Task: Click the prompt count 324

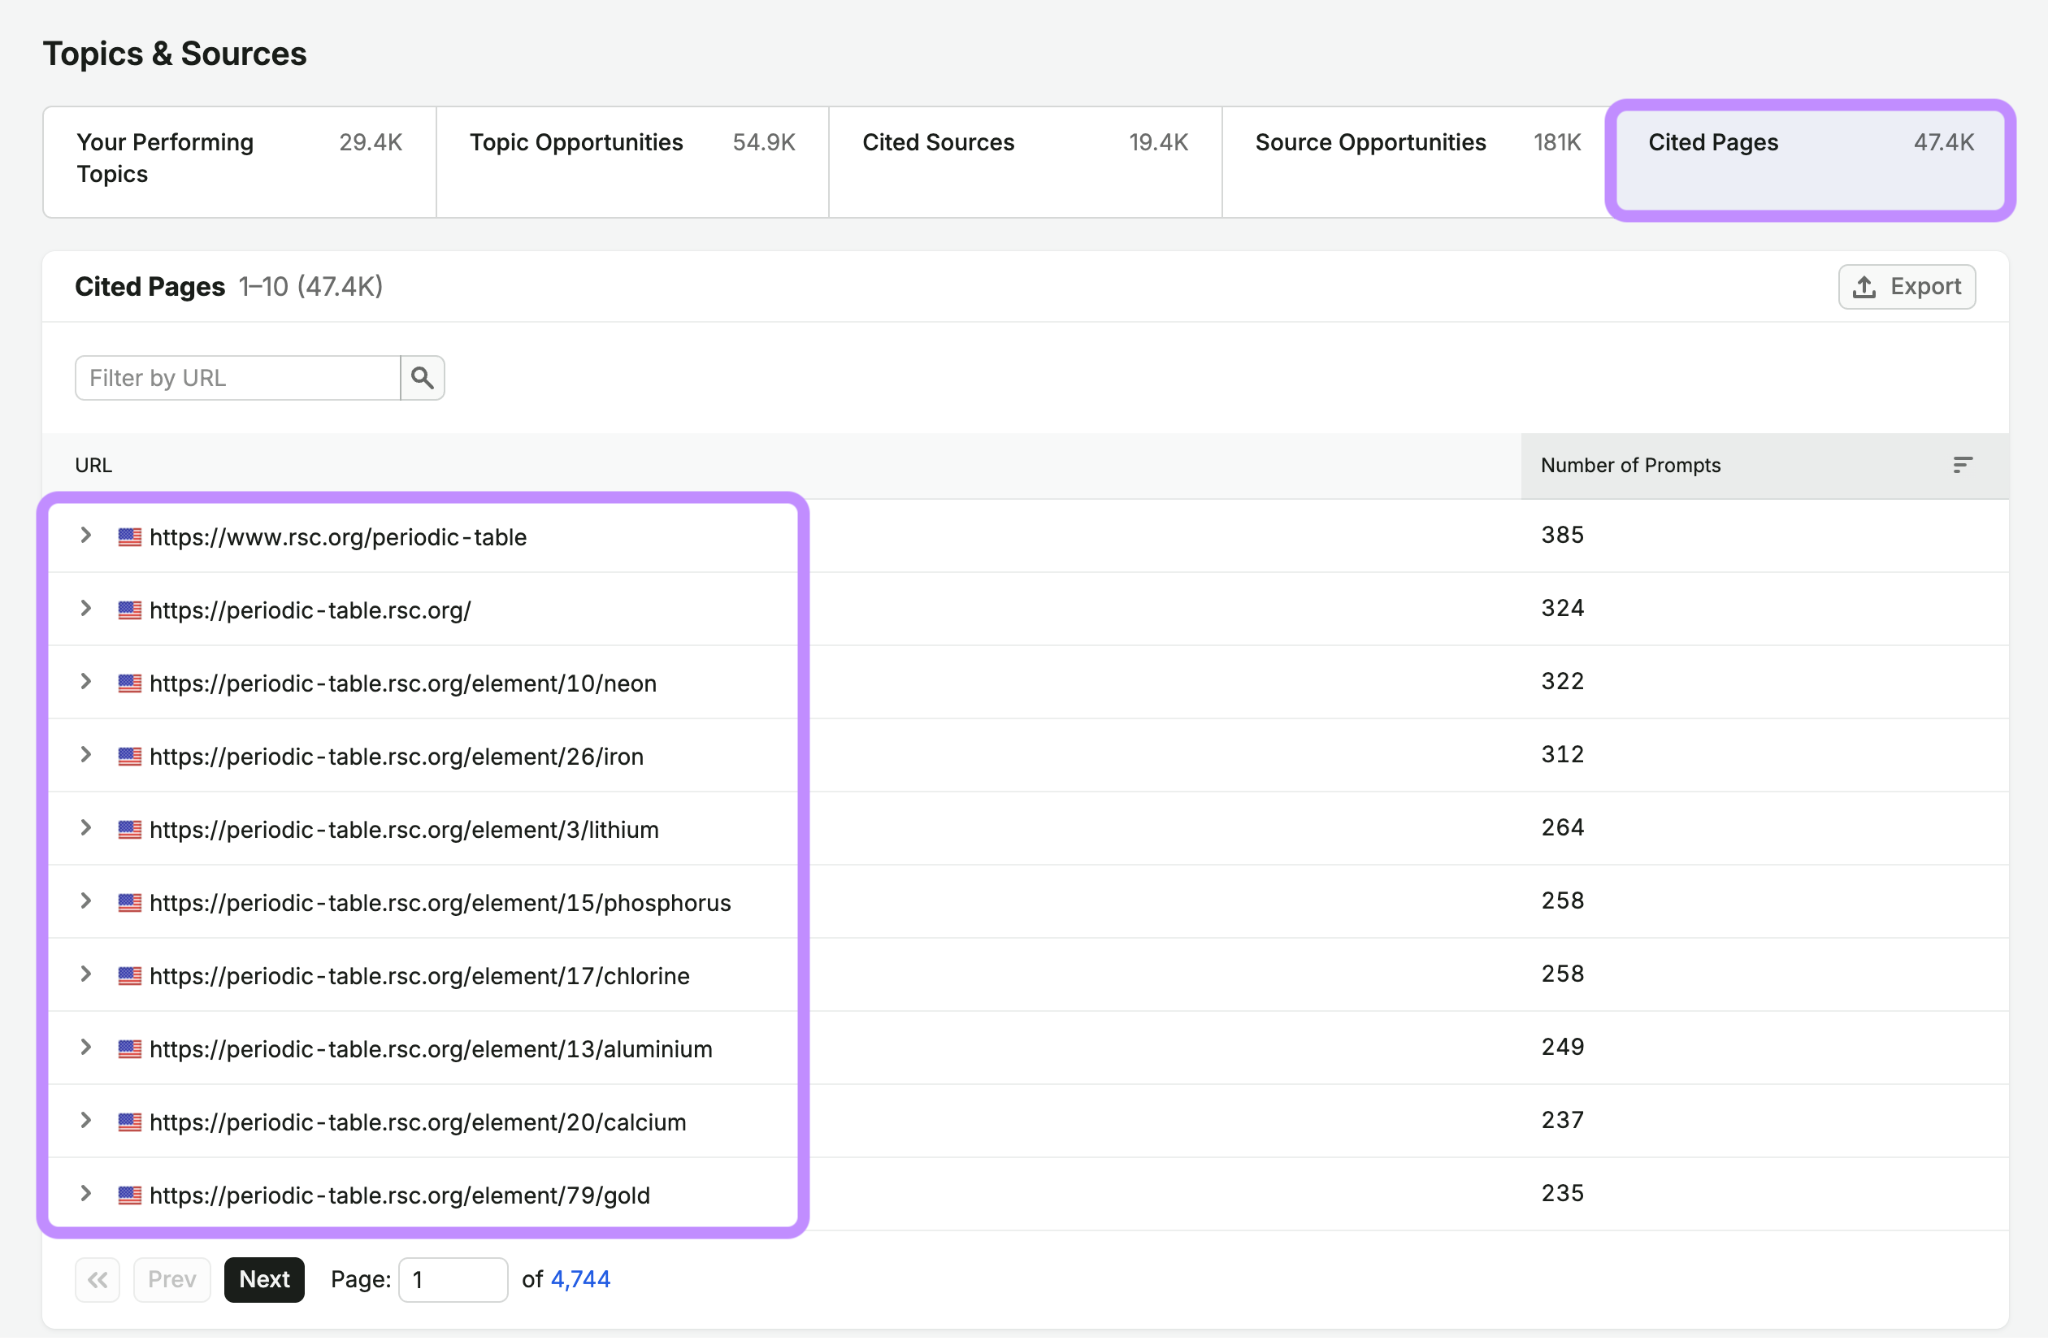Action: click(x=1562, y=608)
